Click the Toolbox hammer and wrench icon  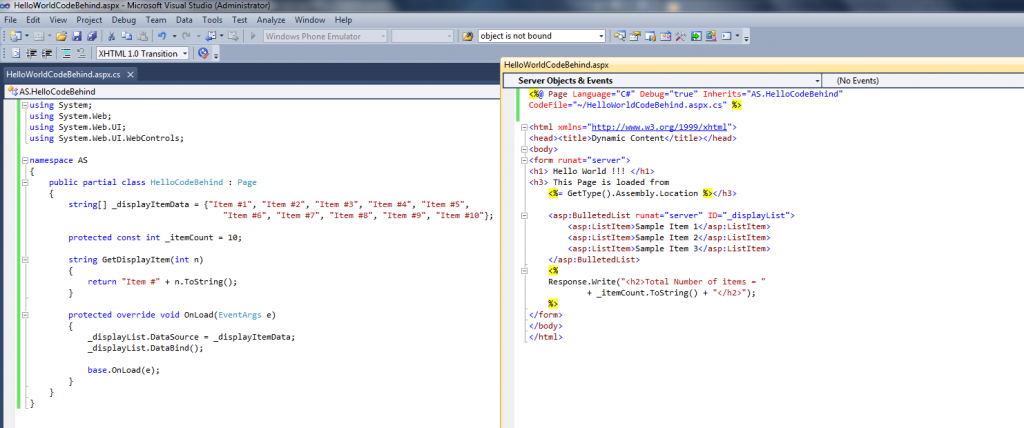[x=680, y=36]
